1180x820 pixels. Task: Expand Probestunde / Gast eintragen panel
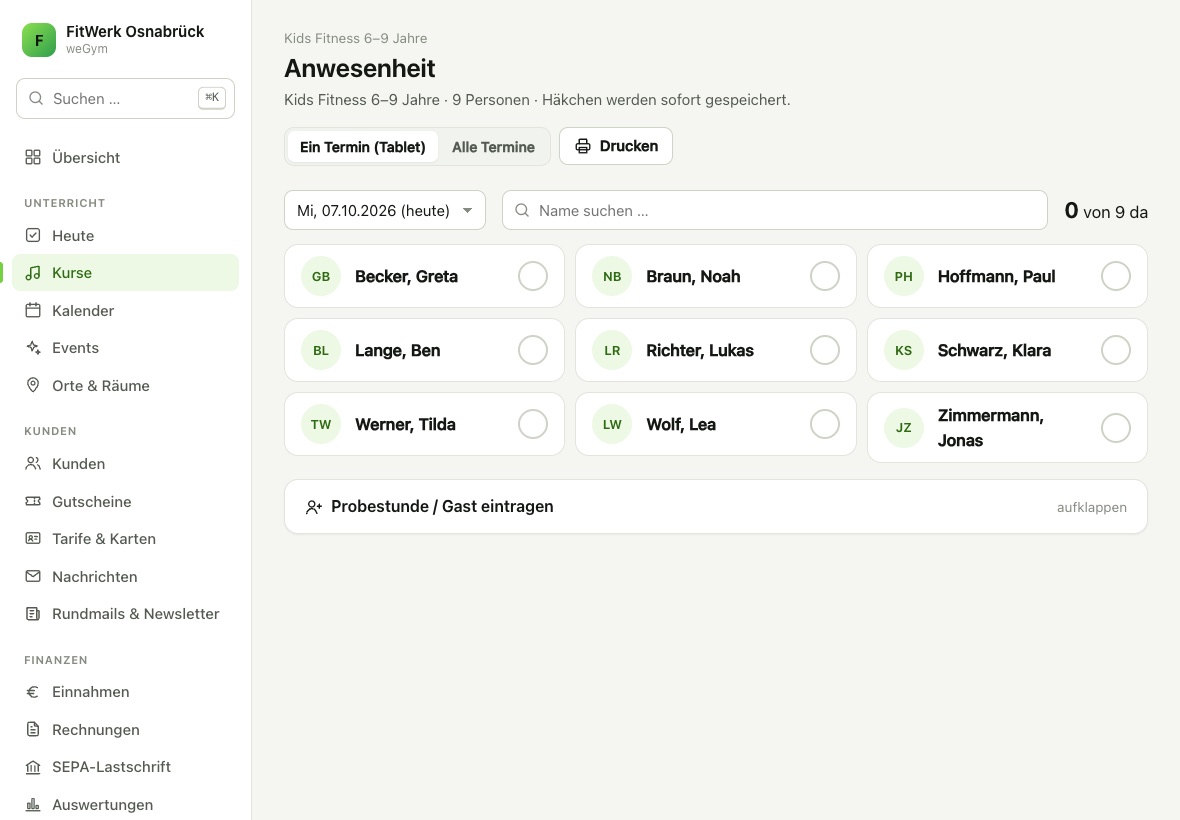716,507
